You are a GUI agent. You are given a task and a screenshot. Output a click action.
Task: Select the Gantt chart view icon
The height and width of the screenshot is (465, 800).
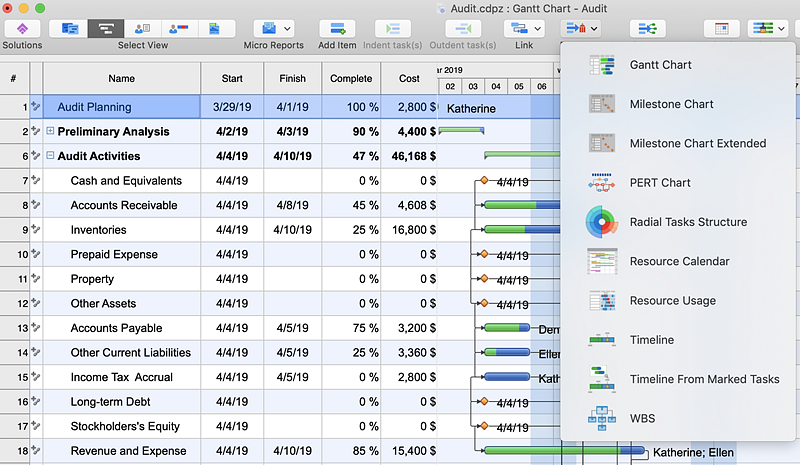pyautogui.click(x=106, y=29)
